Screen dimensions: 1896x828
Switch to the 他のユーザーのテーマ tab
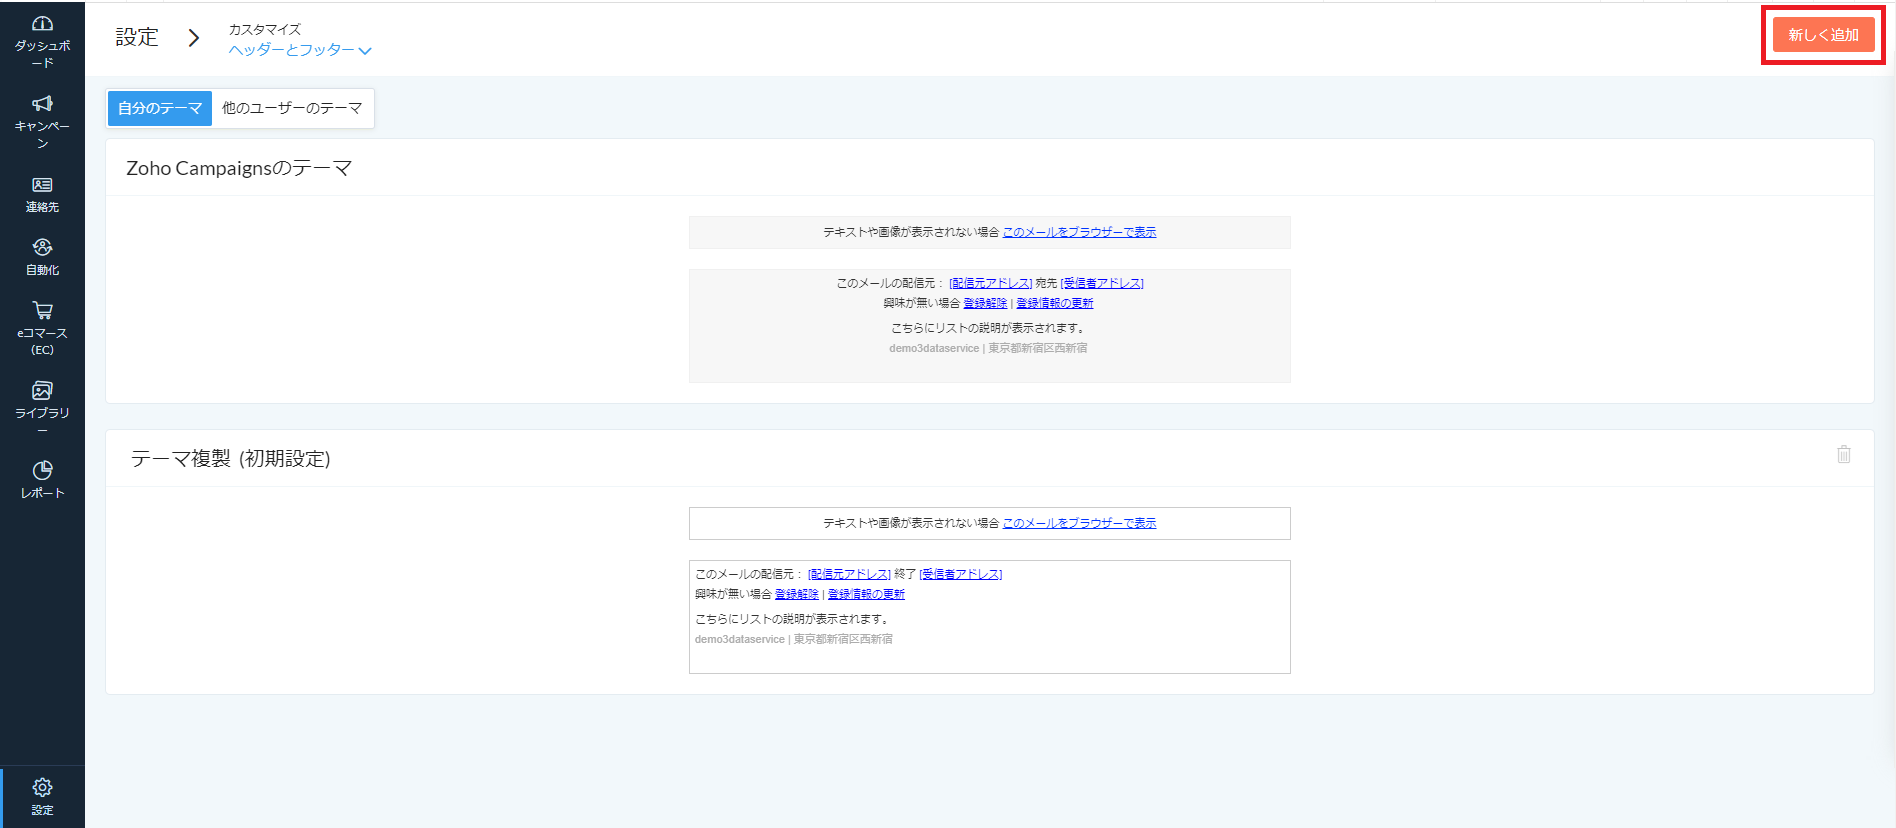(x=292, y=108)
